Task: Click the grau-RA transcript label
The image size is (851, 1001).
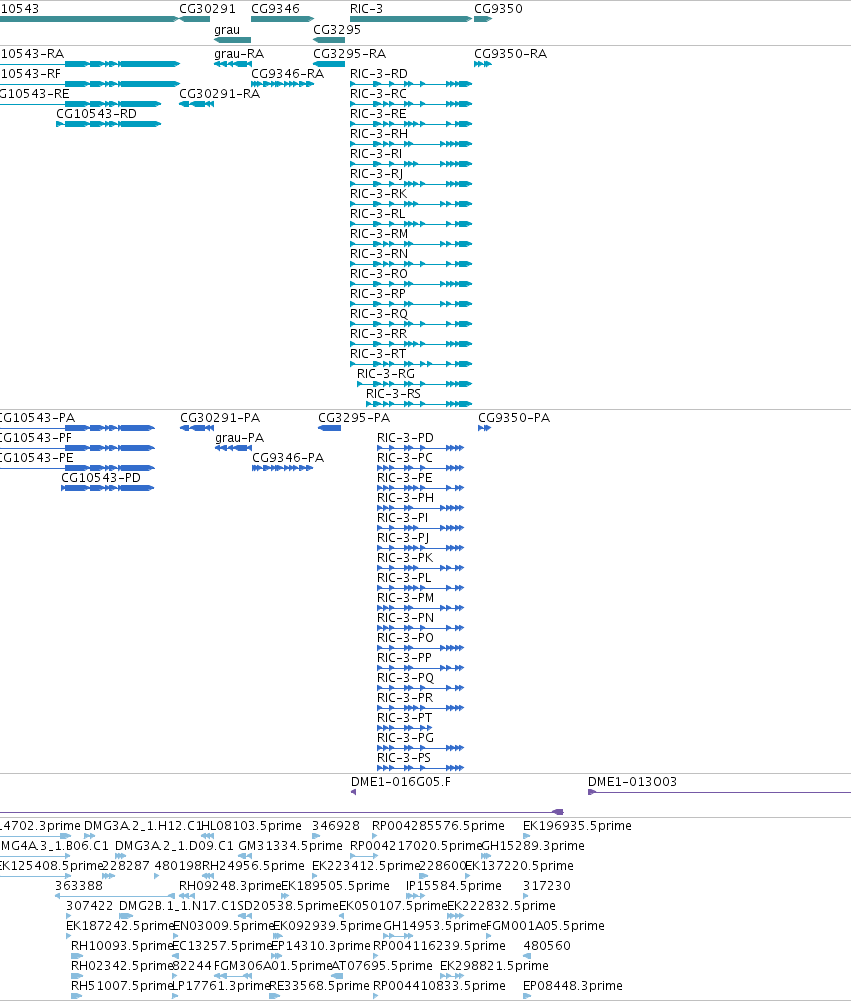Action: pos(239,54)
